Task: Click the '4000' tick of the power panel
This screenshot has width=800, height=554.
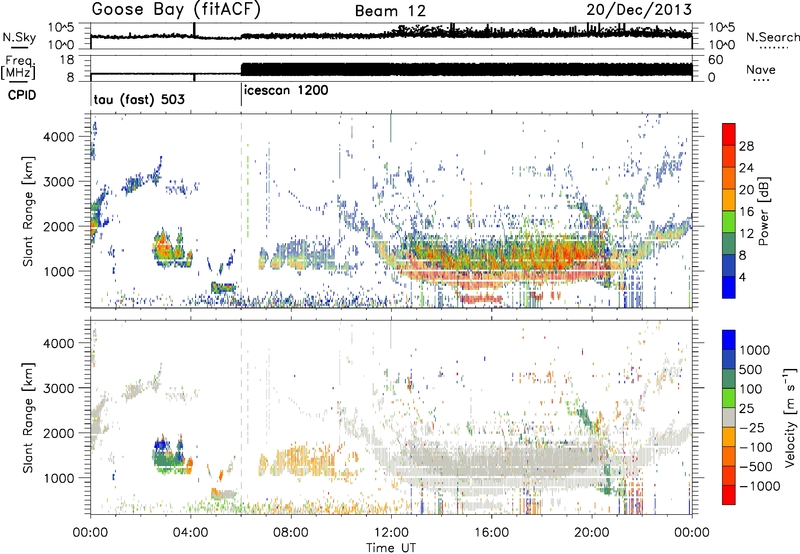Action: pyautogui.click(x=58, y=137)
